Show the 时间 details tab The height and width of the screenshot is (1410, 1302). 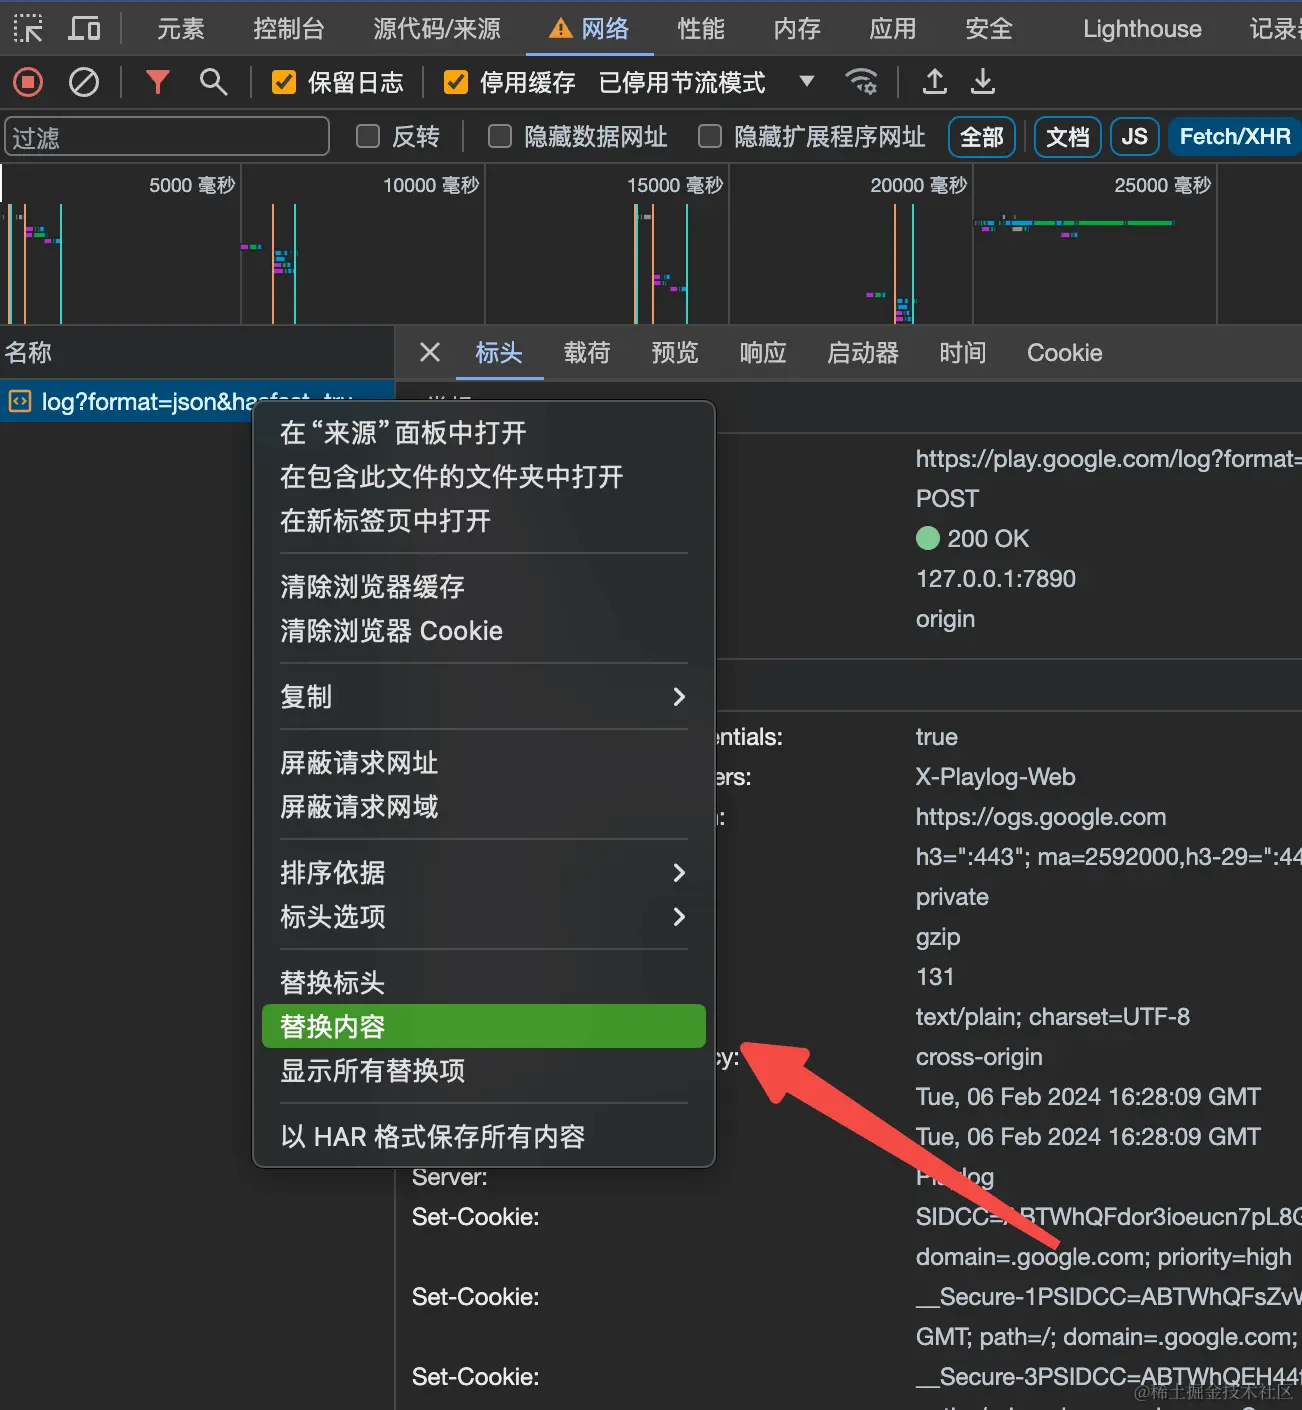(x=963, y=352)
